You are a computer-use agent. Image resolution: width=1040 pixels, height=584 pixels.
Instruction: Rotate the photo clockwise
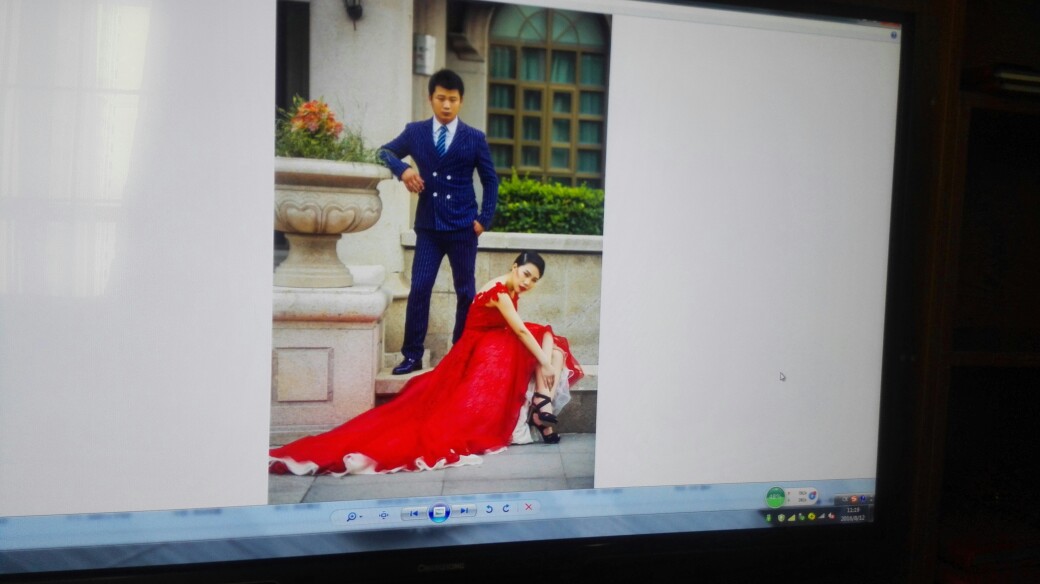(x=506, y=509)
